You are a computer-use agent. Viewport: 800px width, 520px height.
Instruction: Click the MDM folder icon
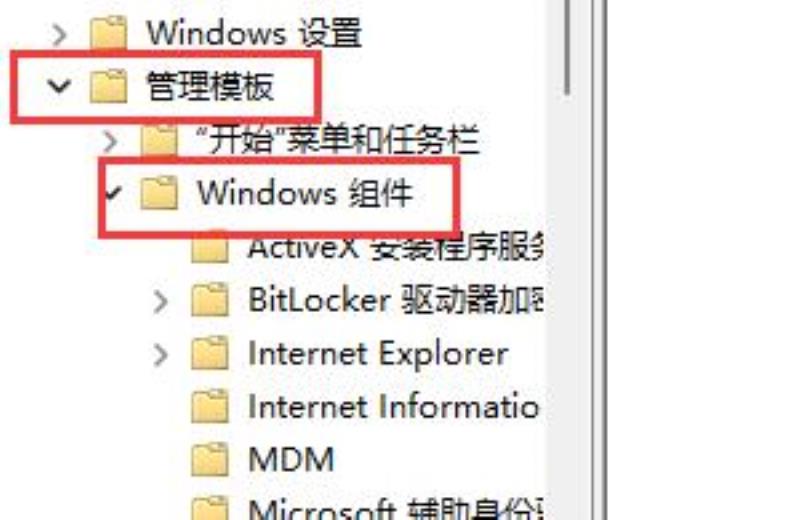210,459
